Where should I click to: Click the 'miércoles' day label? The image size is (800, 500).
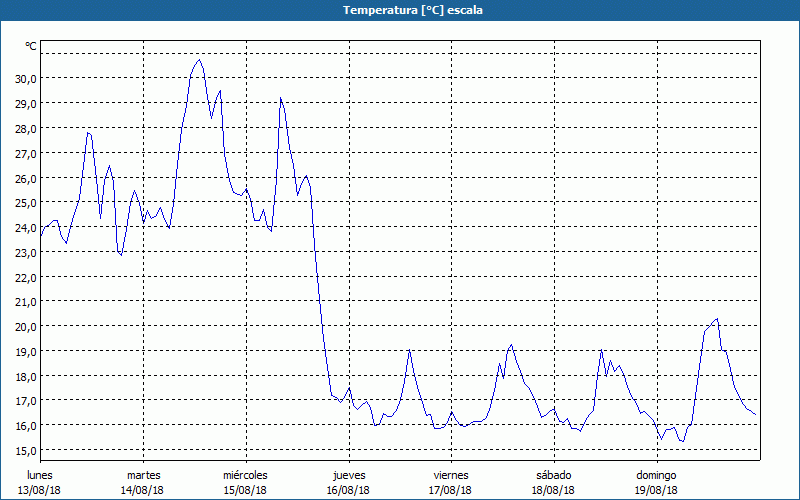[x=245, y=476]
